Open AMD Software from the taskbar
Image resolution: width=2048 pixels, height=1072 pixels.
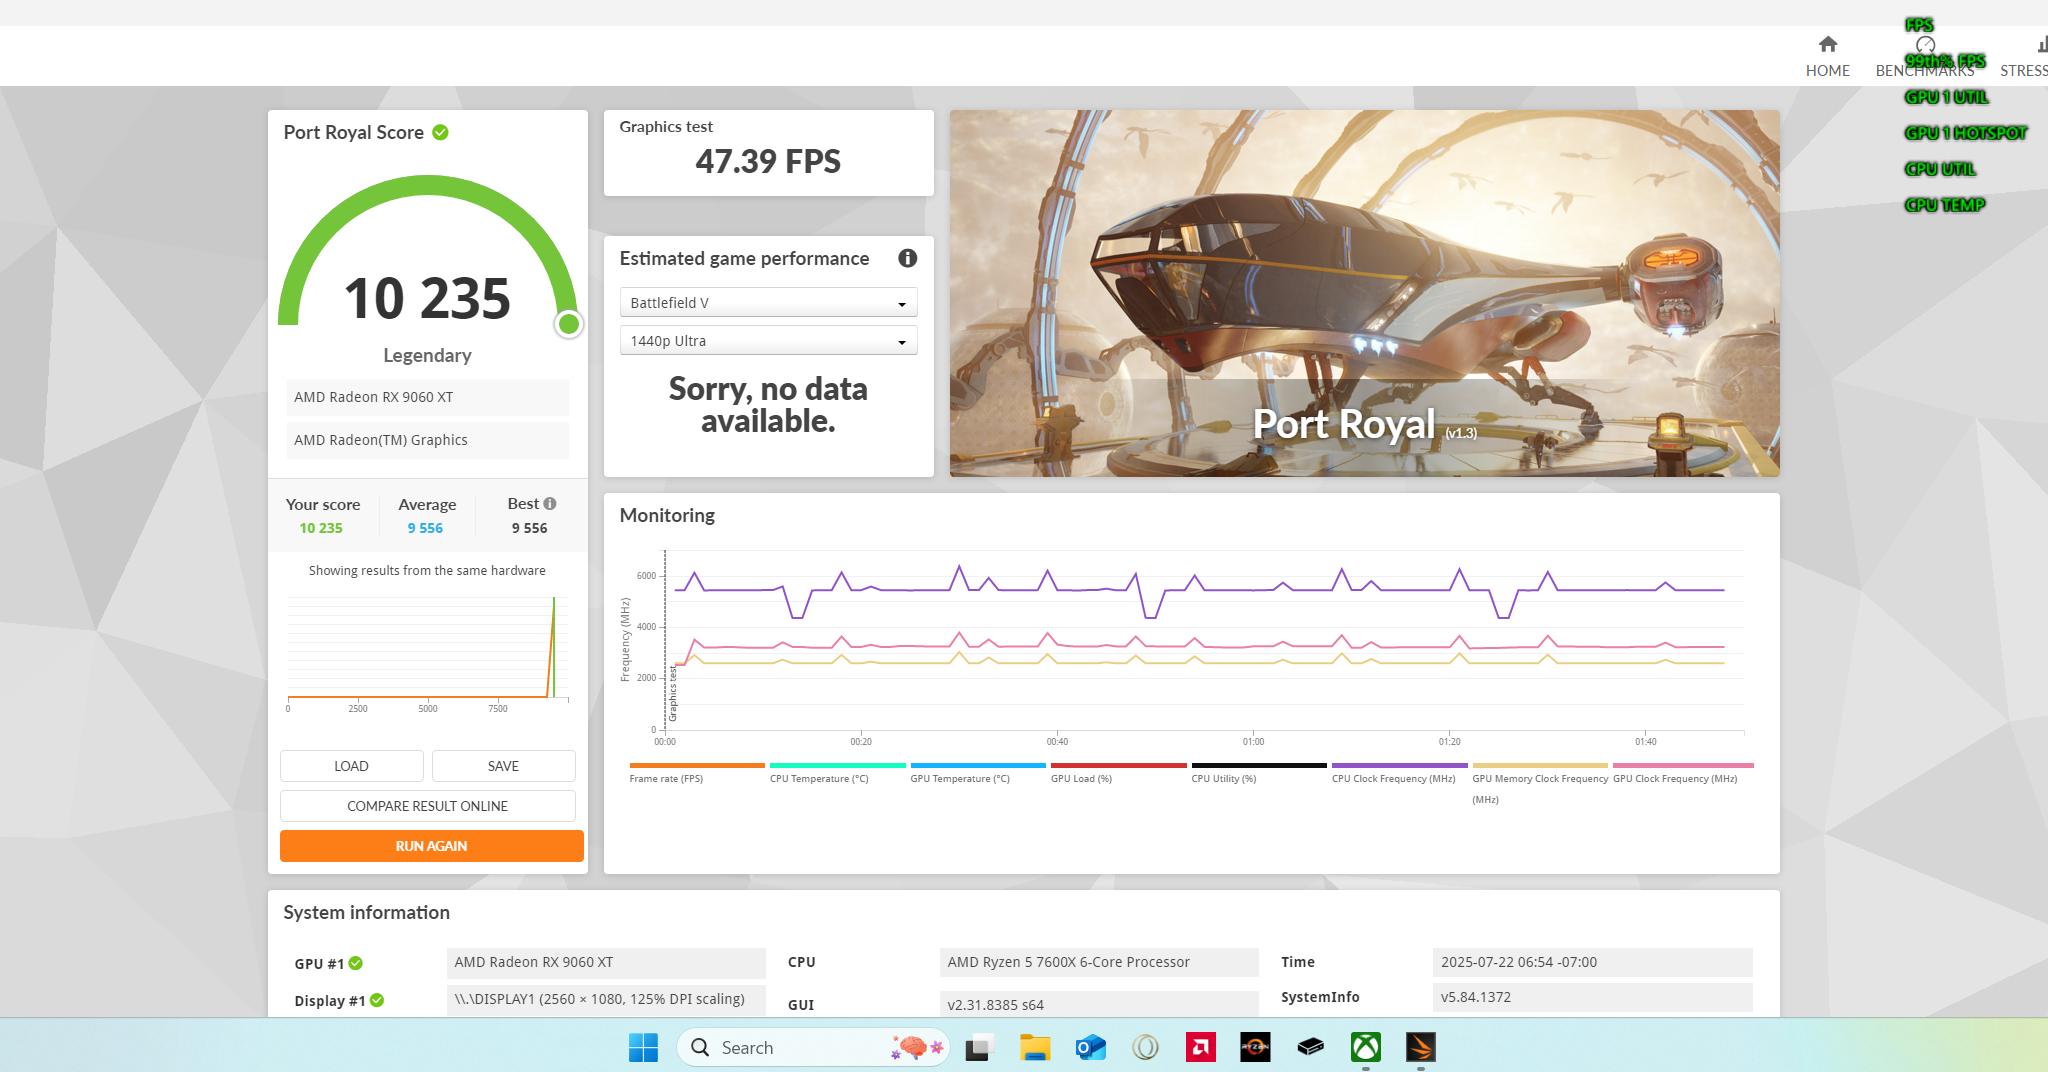point(1200,1047)
